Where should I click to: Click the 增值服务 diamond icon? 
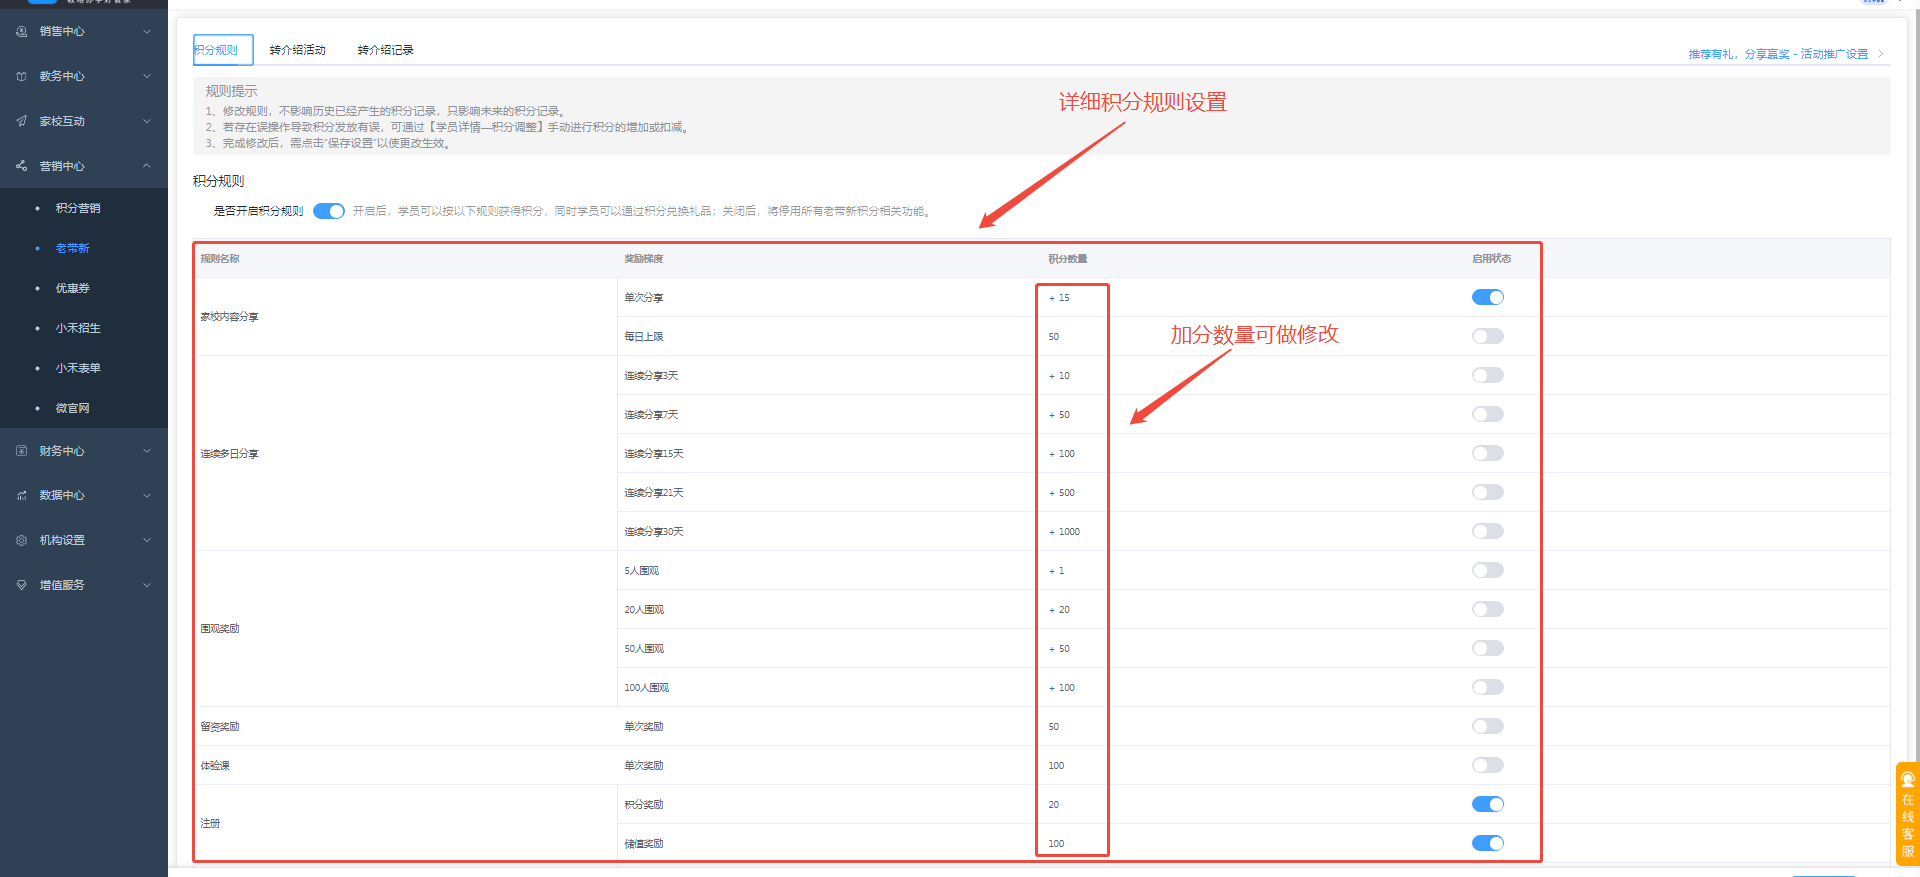click(x=22, y=585)
